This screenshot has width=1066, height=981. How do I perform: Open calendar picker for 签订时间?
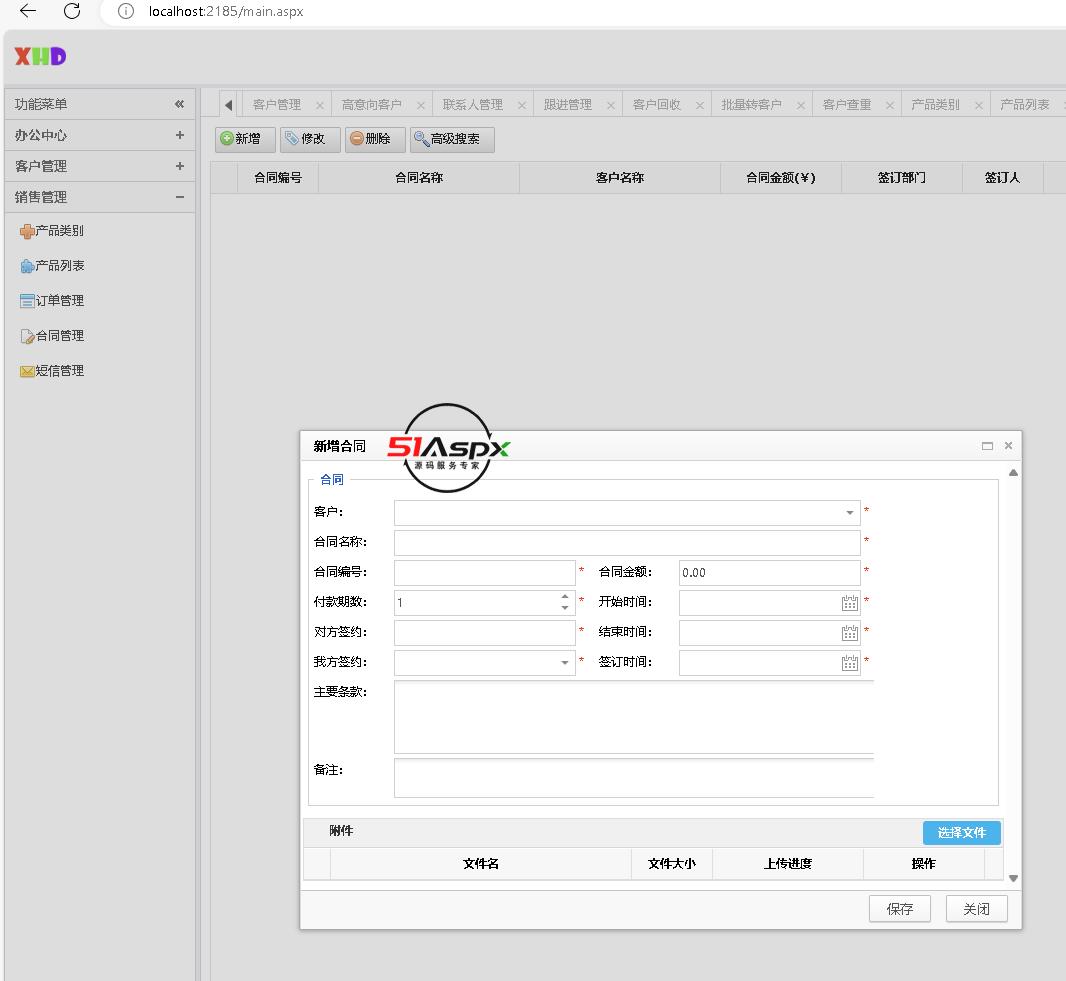click(849, 663)
